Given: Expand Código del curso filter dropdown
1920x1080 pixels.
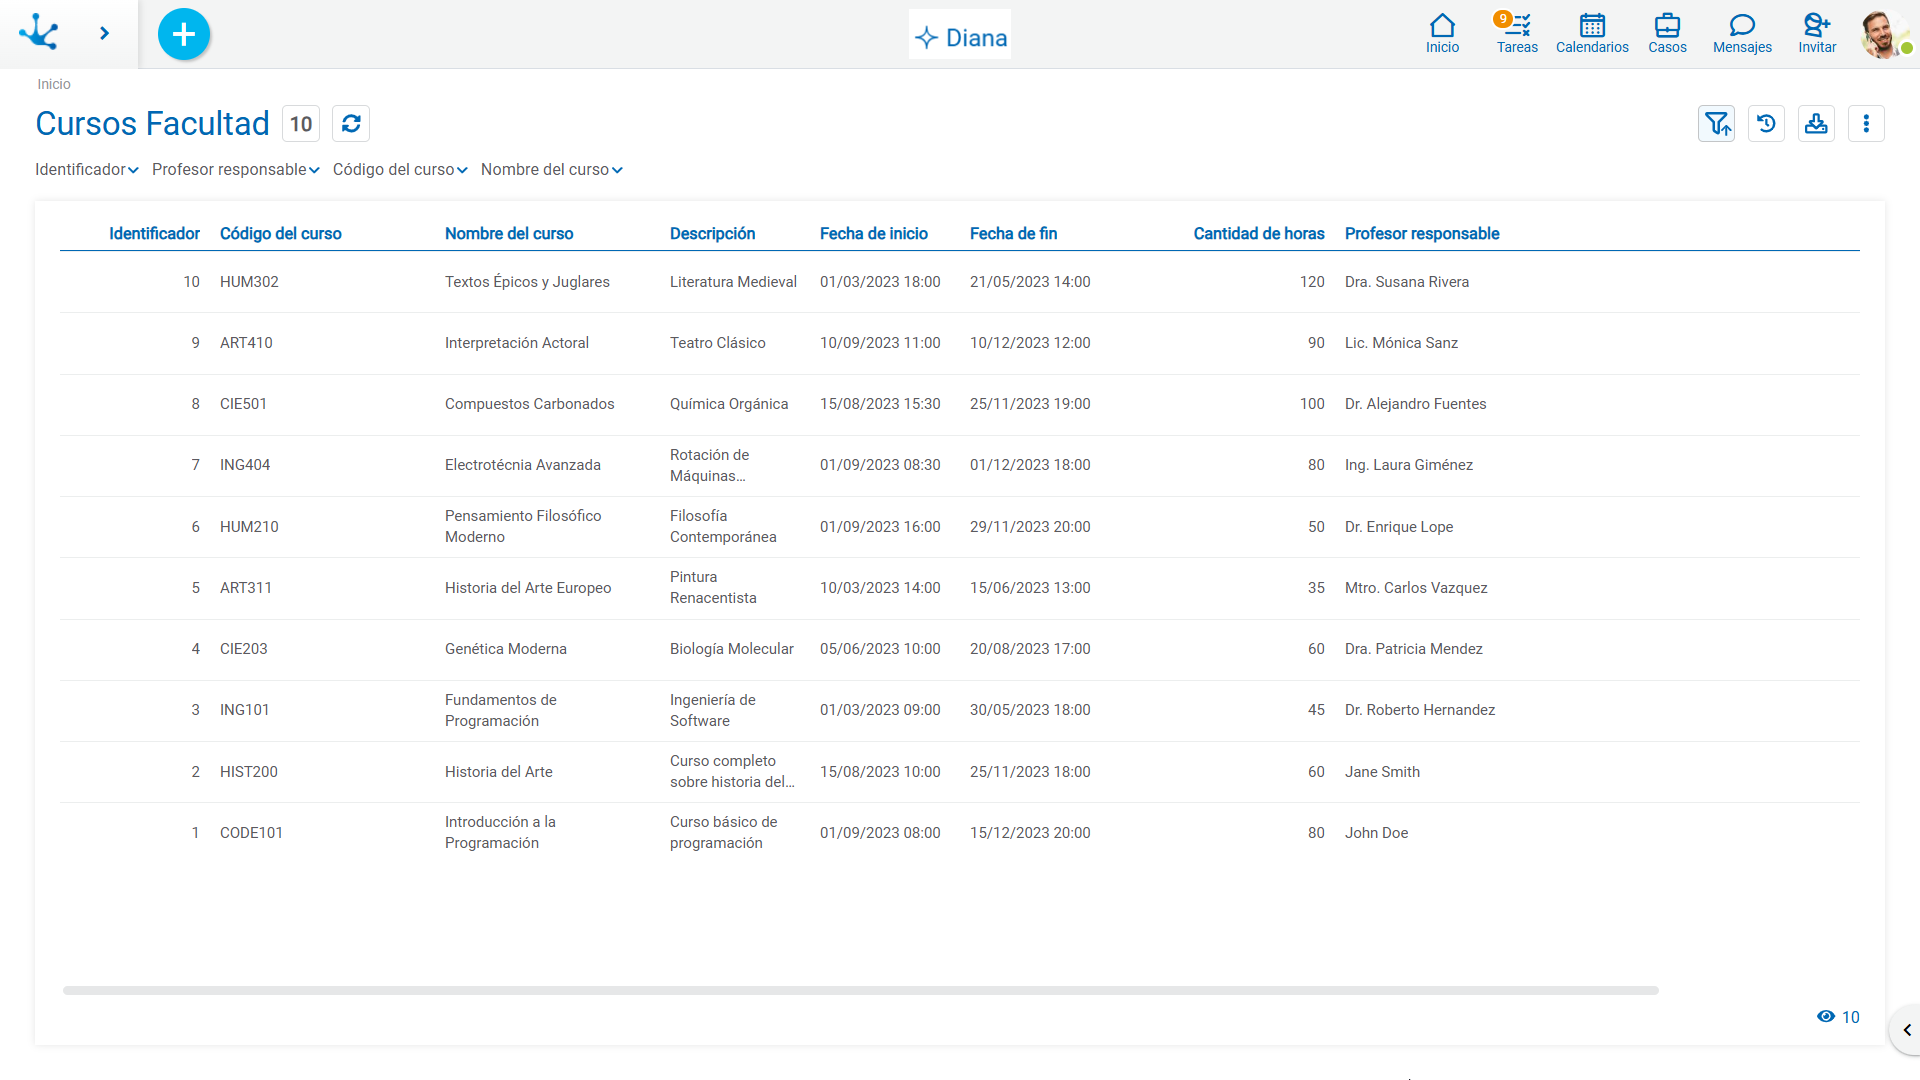Looking at the screenshot, I should [400, 170].
